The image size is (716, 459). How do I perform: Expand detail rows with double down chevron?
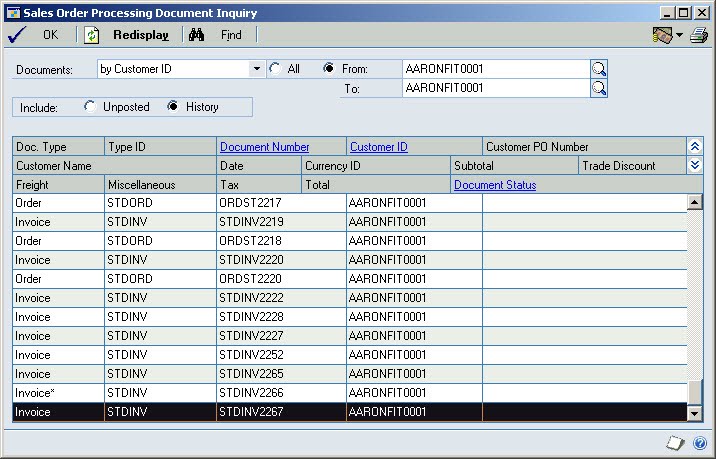[695, 165]
